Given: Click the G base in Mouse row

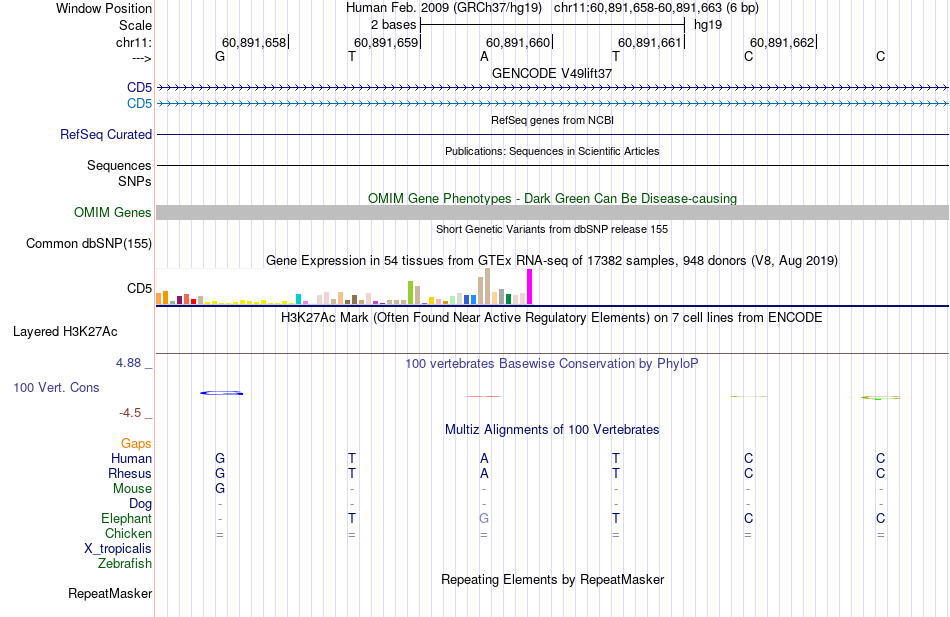Looking at the screenshot, I should click(220, 489).
